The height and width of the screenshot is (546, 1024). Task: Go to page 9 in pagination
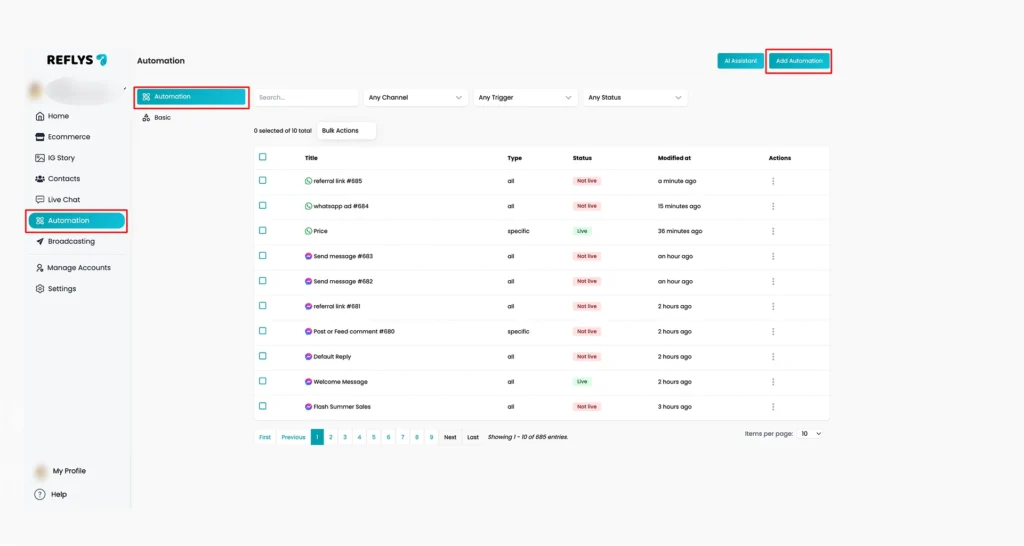(x=431, y=437)
